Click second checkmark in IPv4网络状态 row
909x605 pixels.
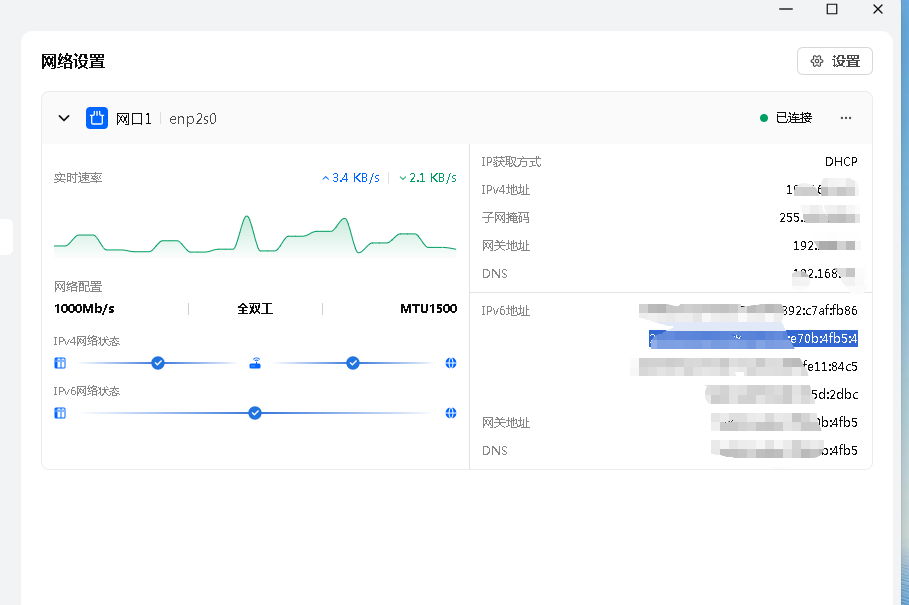point(353,363)
